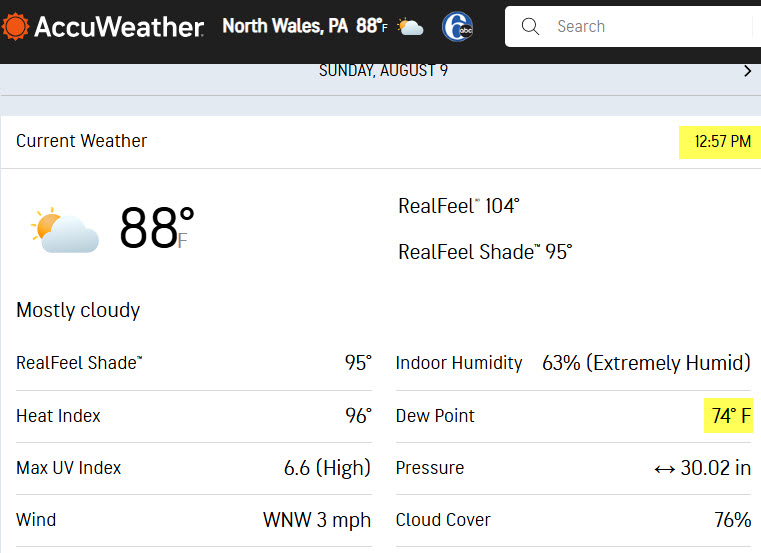Select the large 88°F temperature reading
Image resolution: width=761 pixels, height=553 pixels.
[157, 228]
